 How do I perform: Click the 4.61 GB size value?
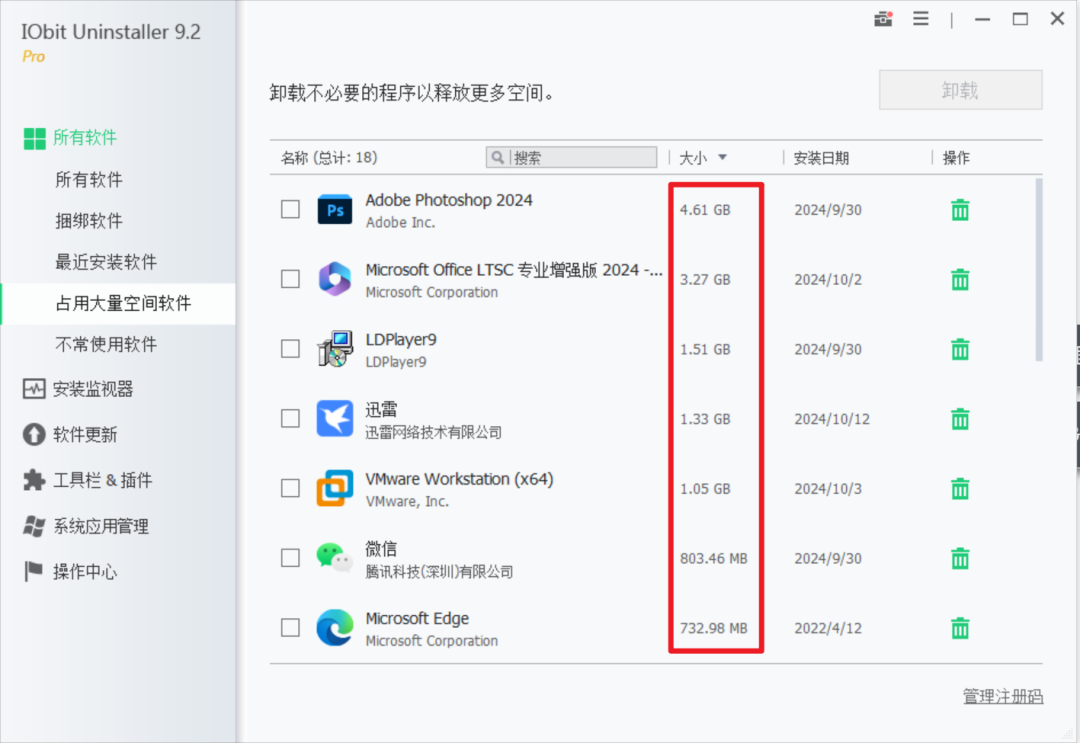(x=705, y=210)
